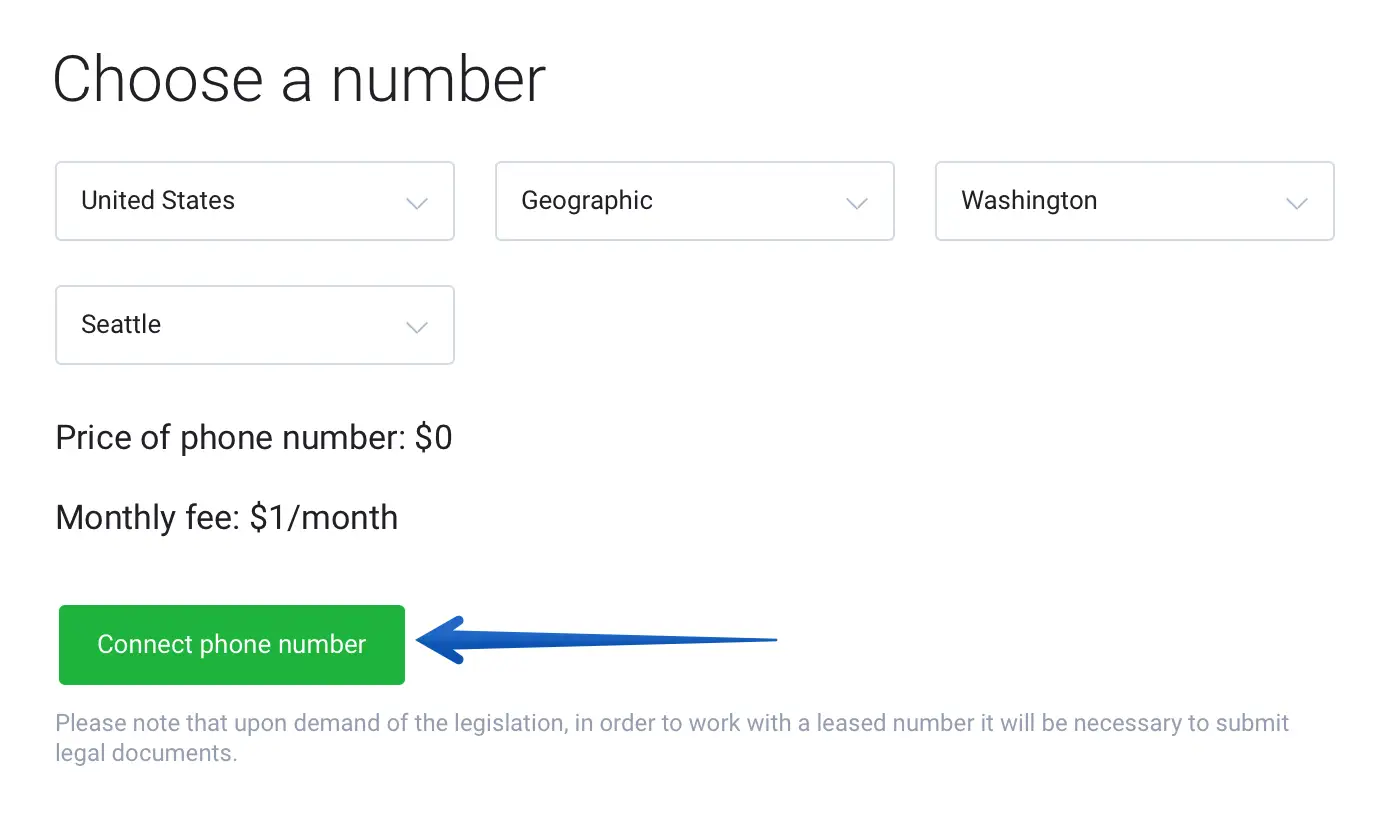The width and height of the screenshot is (1387, 816).
Task: Click the legal documents note below the button
Action: [672, 738]
